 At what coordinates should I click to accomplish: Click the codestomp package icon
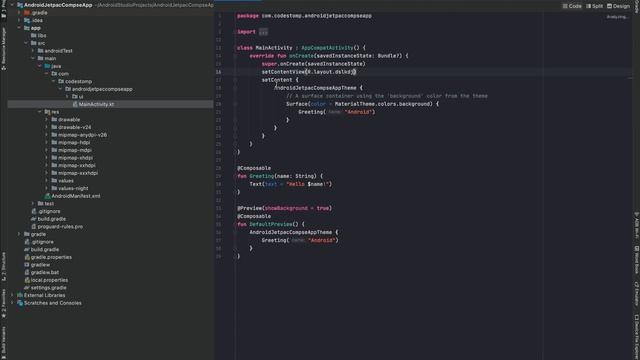tap(61, 81)
